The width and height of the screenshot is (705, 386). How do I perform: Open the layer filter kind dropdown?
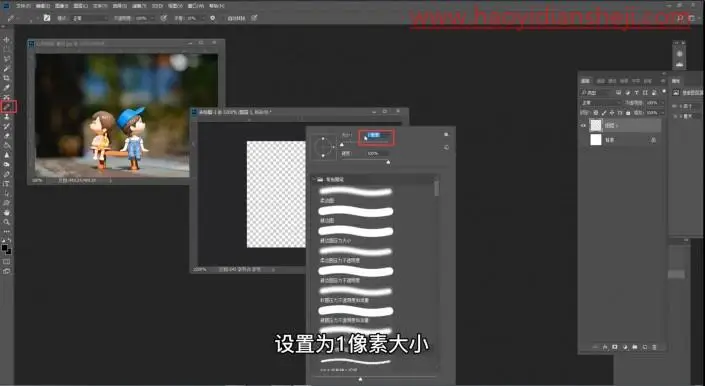(597, 93)
